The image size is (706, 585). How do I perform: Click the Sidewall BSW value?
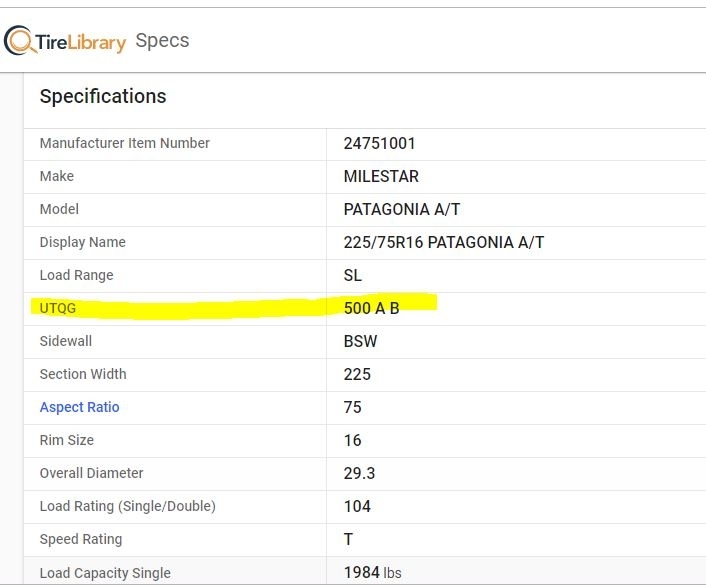point(359,341)
